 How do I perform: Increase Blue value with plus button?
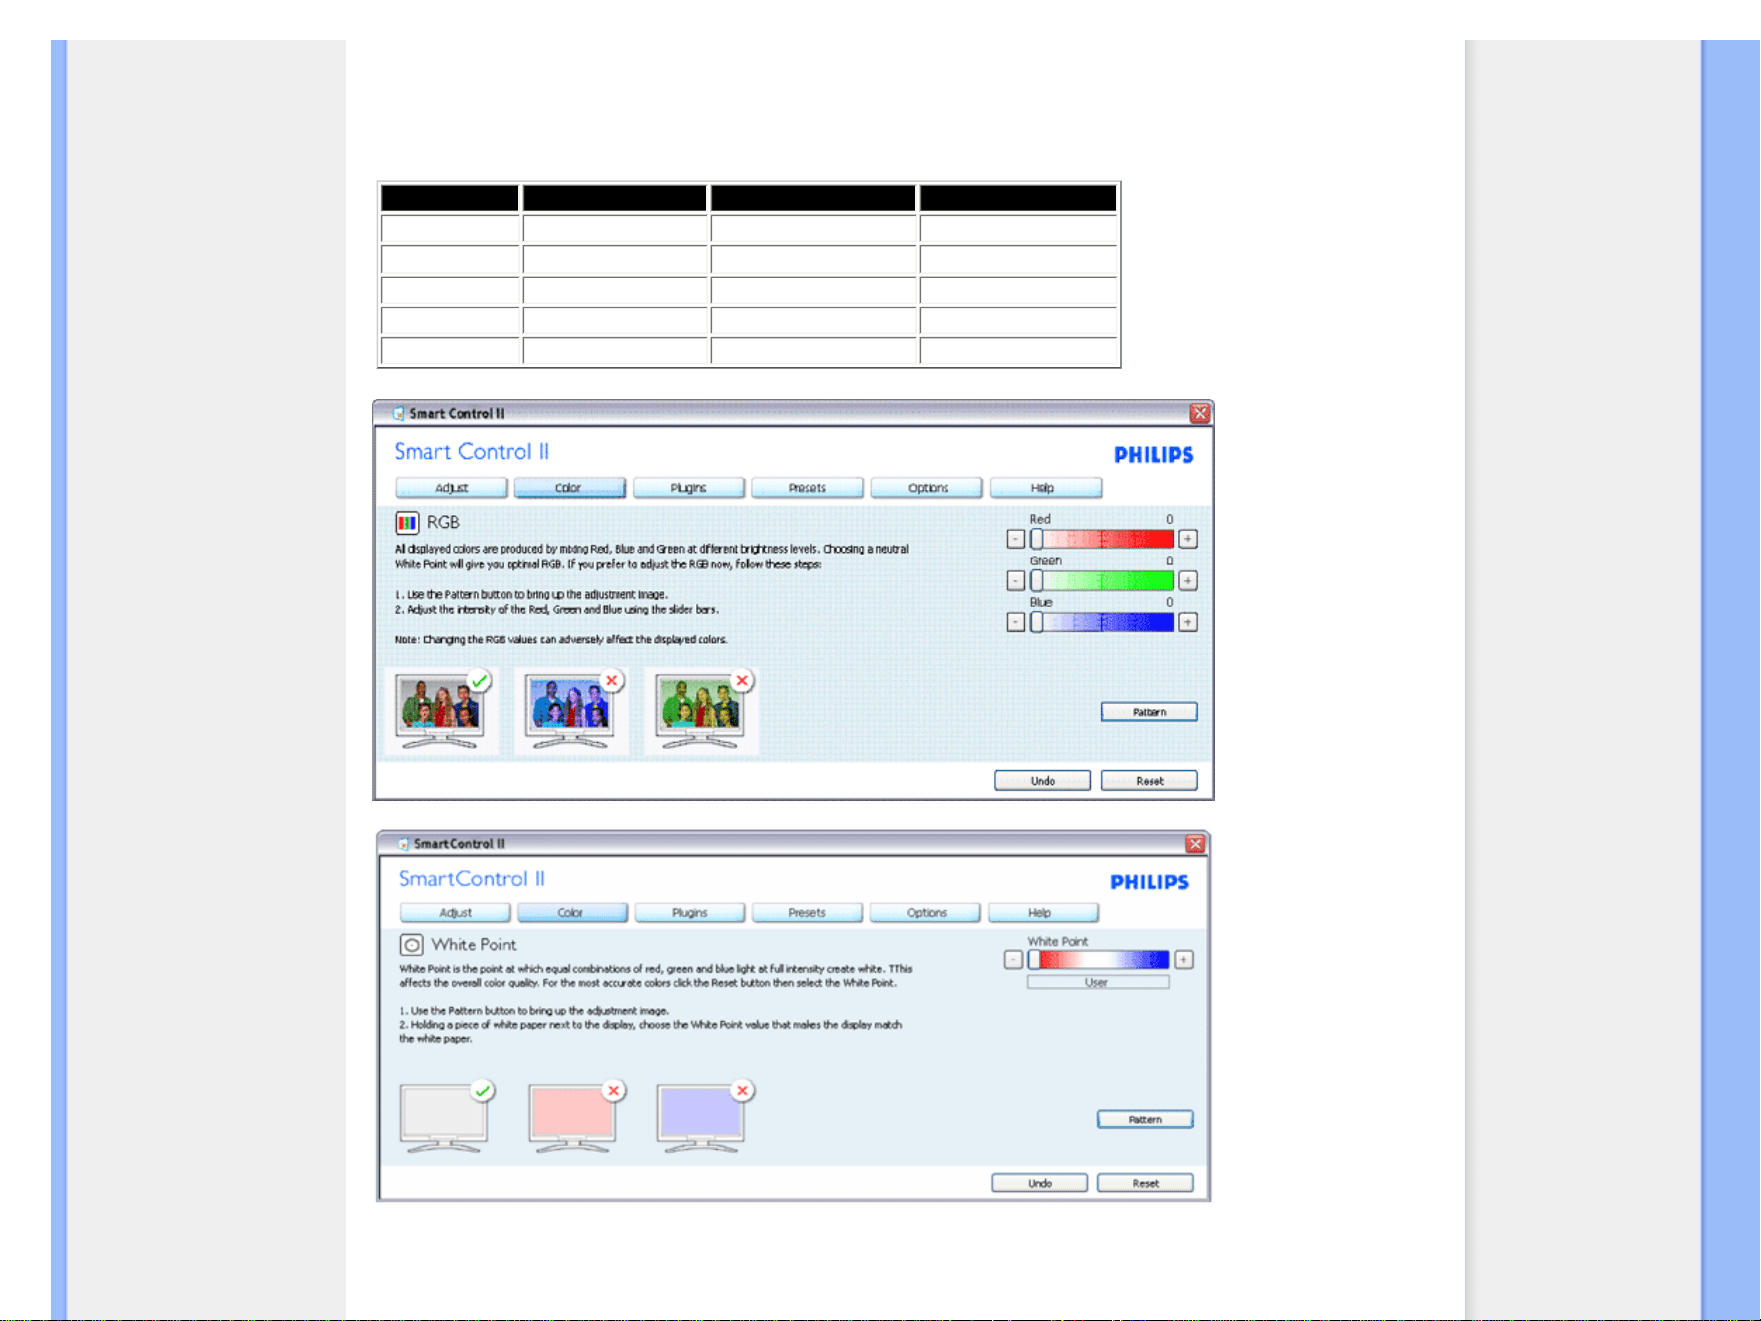(1188, 622)
